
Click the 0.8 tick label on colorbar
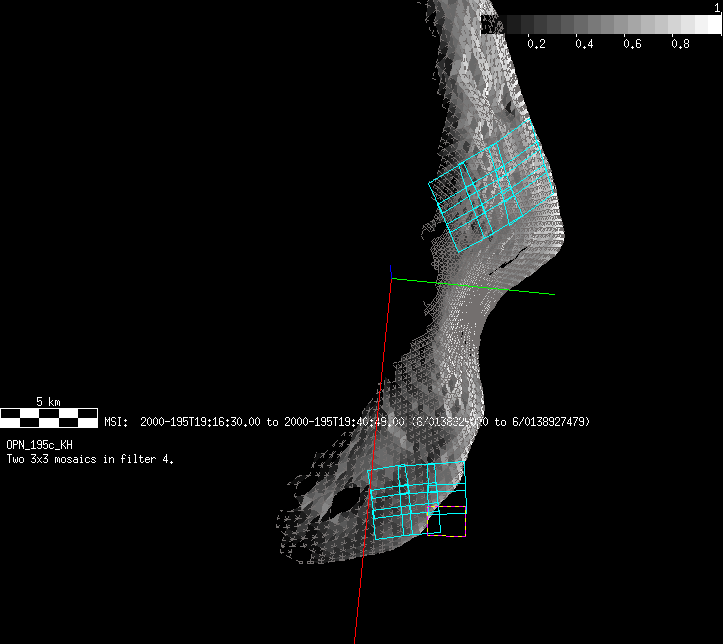tap(680, 44)
